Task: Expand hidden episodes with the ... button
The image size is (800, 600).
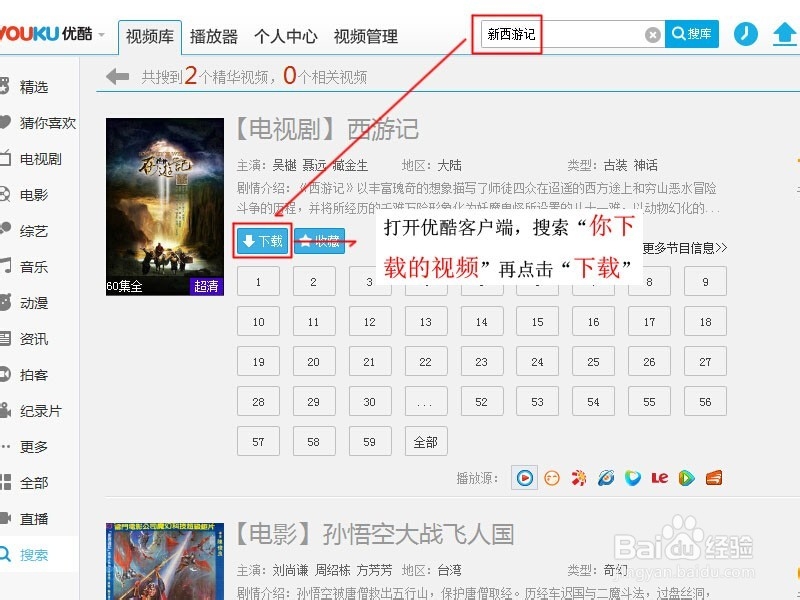Action: click(426, 402)
